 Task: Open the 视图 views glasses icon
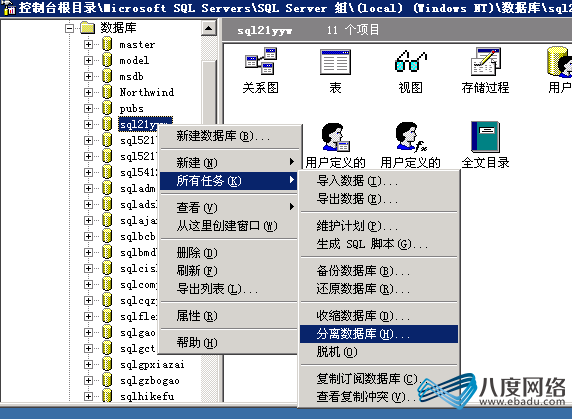pos(411,61)
